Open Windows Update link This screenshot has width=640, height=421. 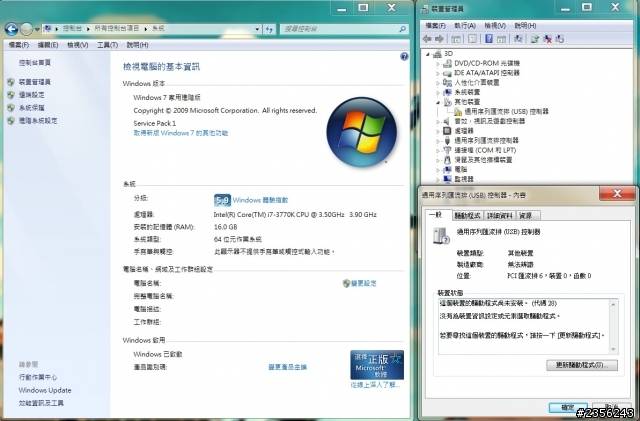point(45,390)
